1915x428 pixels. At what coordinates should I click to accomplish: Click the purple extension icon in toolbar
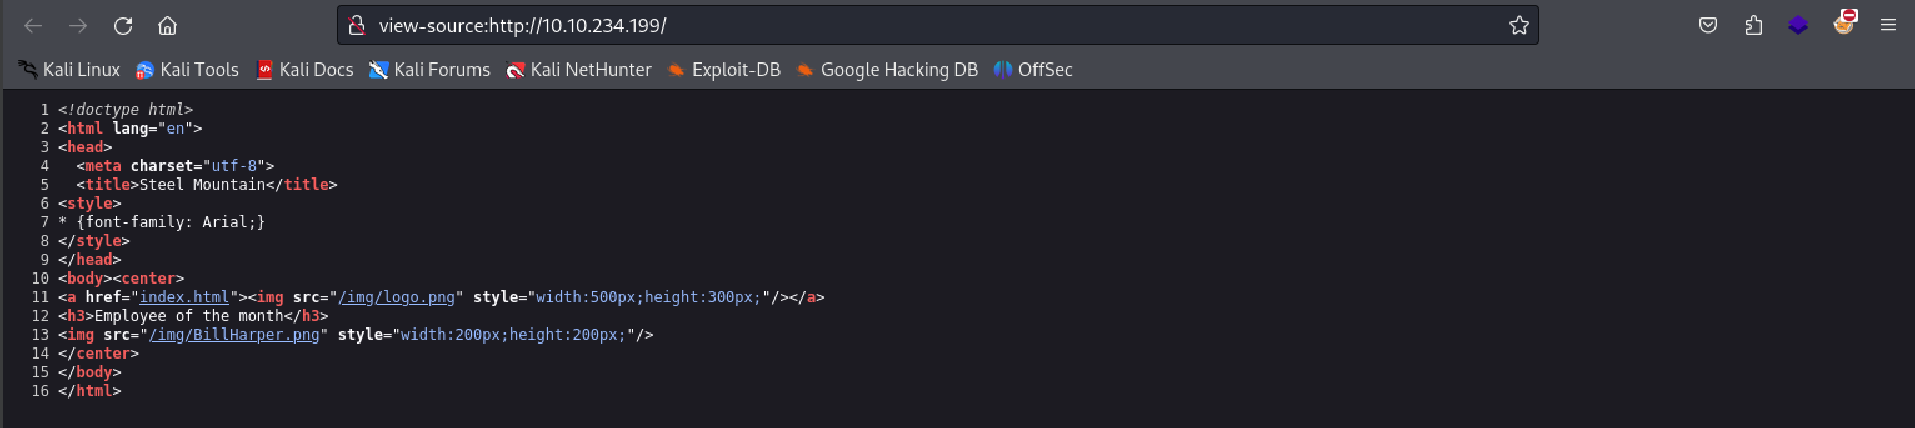1798,26
